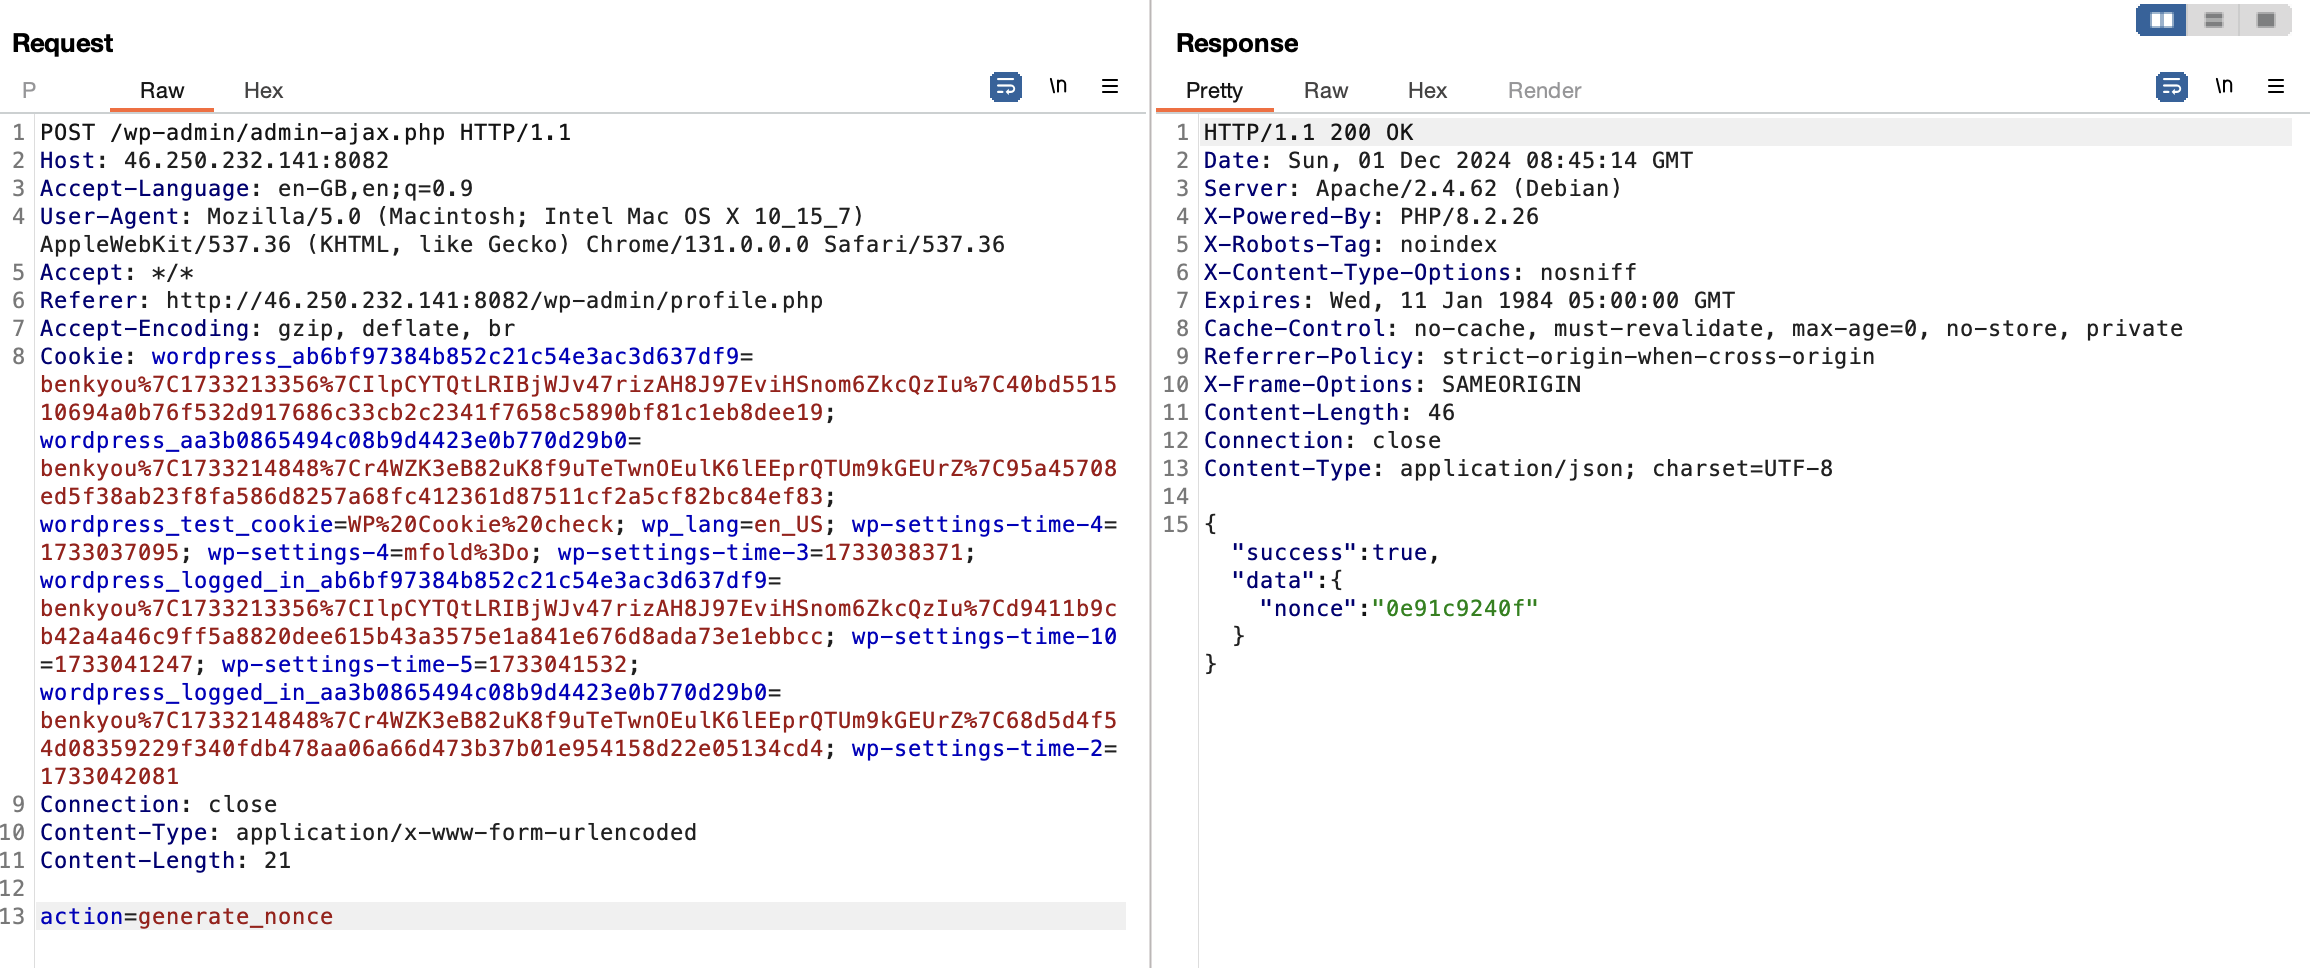
Task: Toggle show non-printable characters in Request panel
Action: pos(1058,86)
